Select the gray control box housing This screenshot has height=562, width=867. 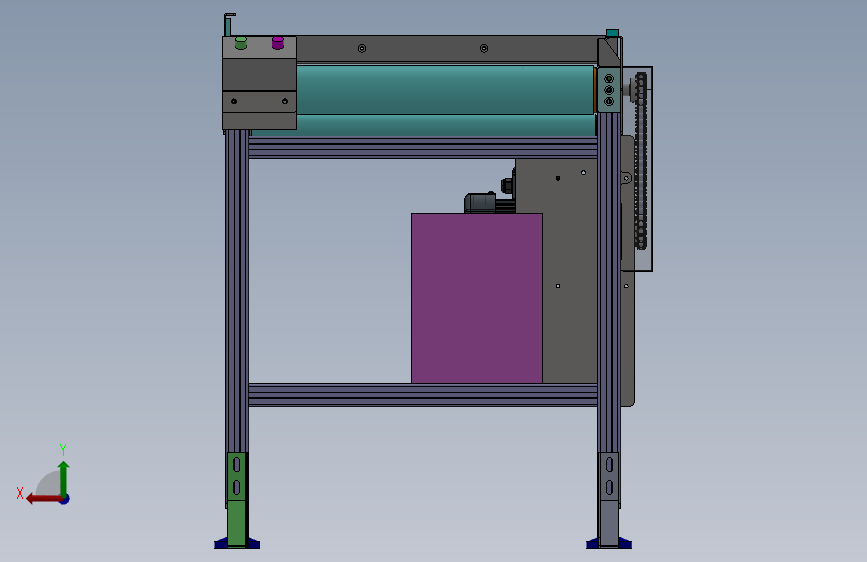point(259,83)
